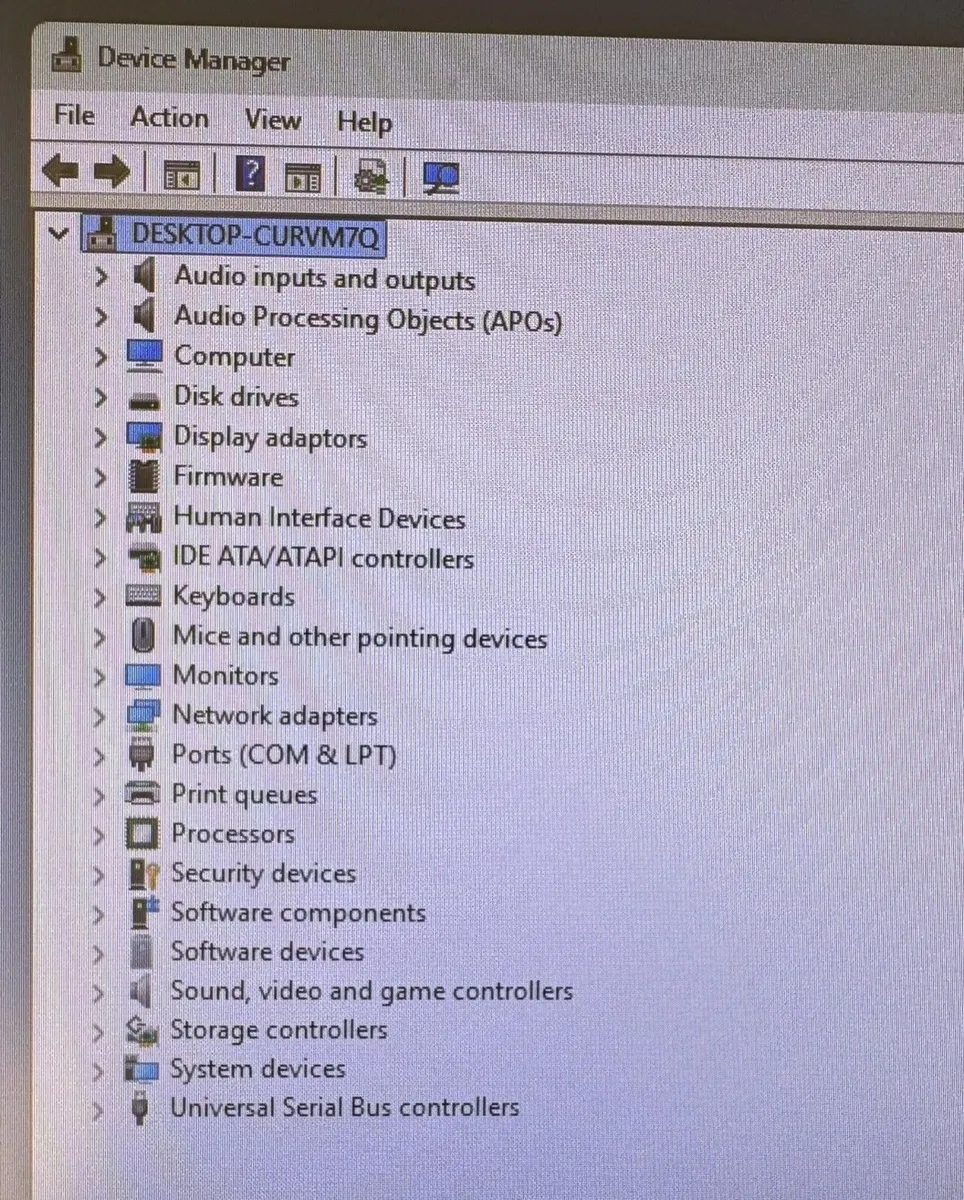Viewport: 964px width, 1200px height.
Task: Select Sound, video and game controllers
Action: (371, 991)
